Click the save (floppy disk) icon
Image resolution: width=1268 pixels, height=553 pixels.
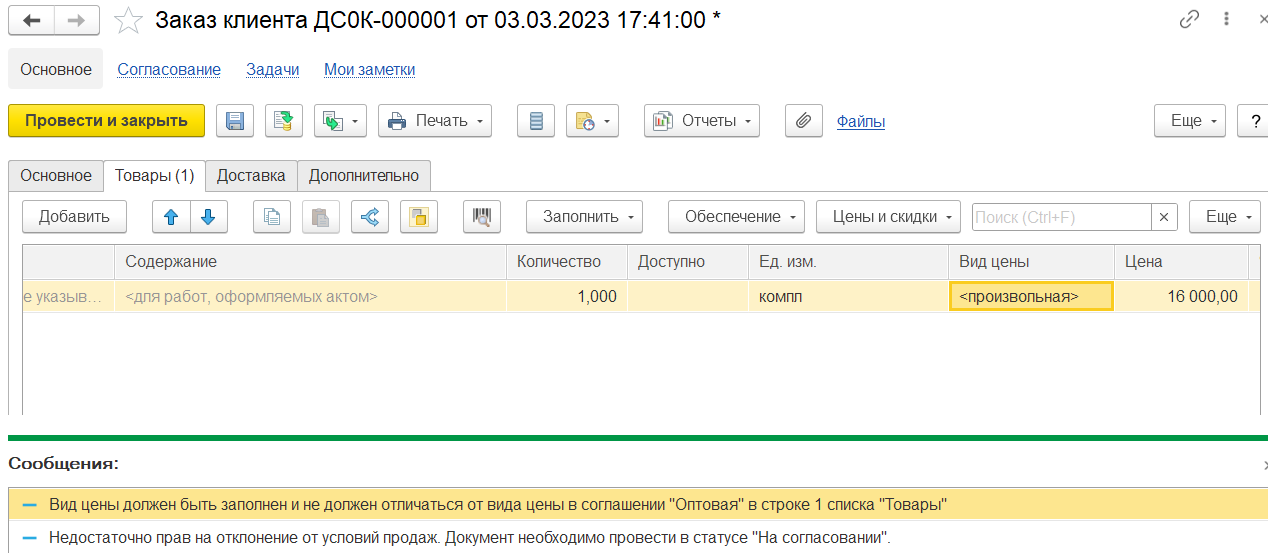[x=235, y=121]
